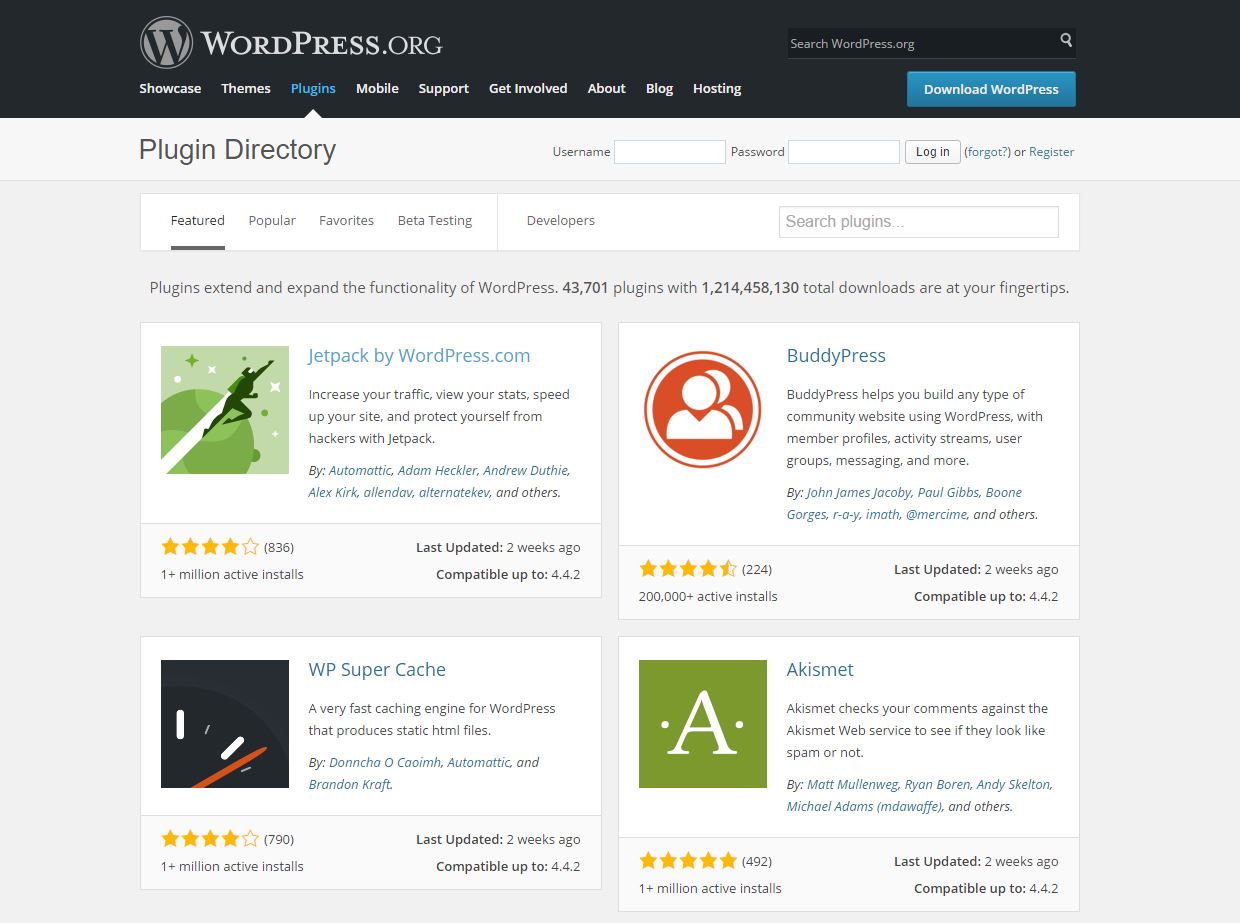Click BuddyPress star rating
1240x923 pixels.
(688, 569)
